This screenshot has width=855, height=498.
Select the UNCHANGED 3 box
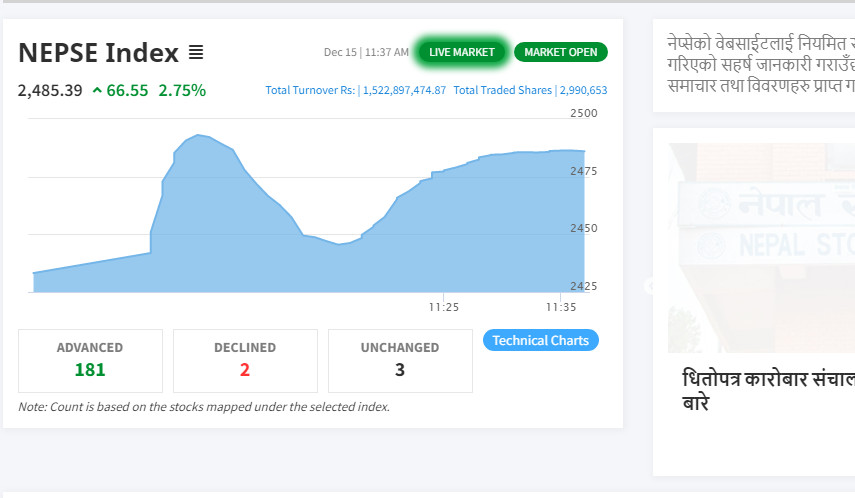[x=400, y=360]
